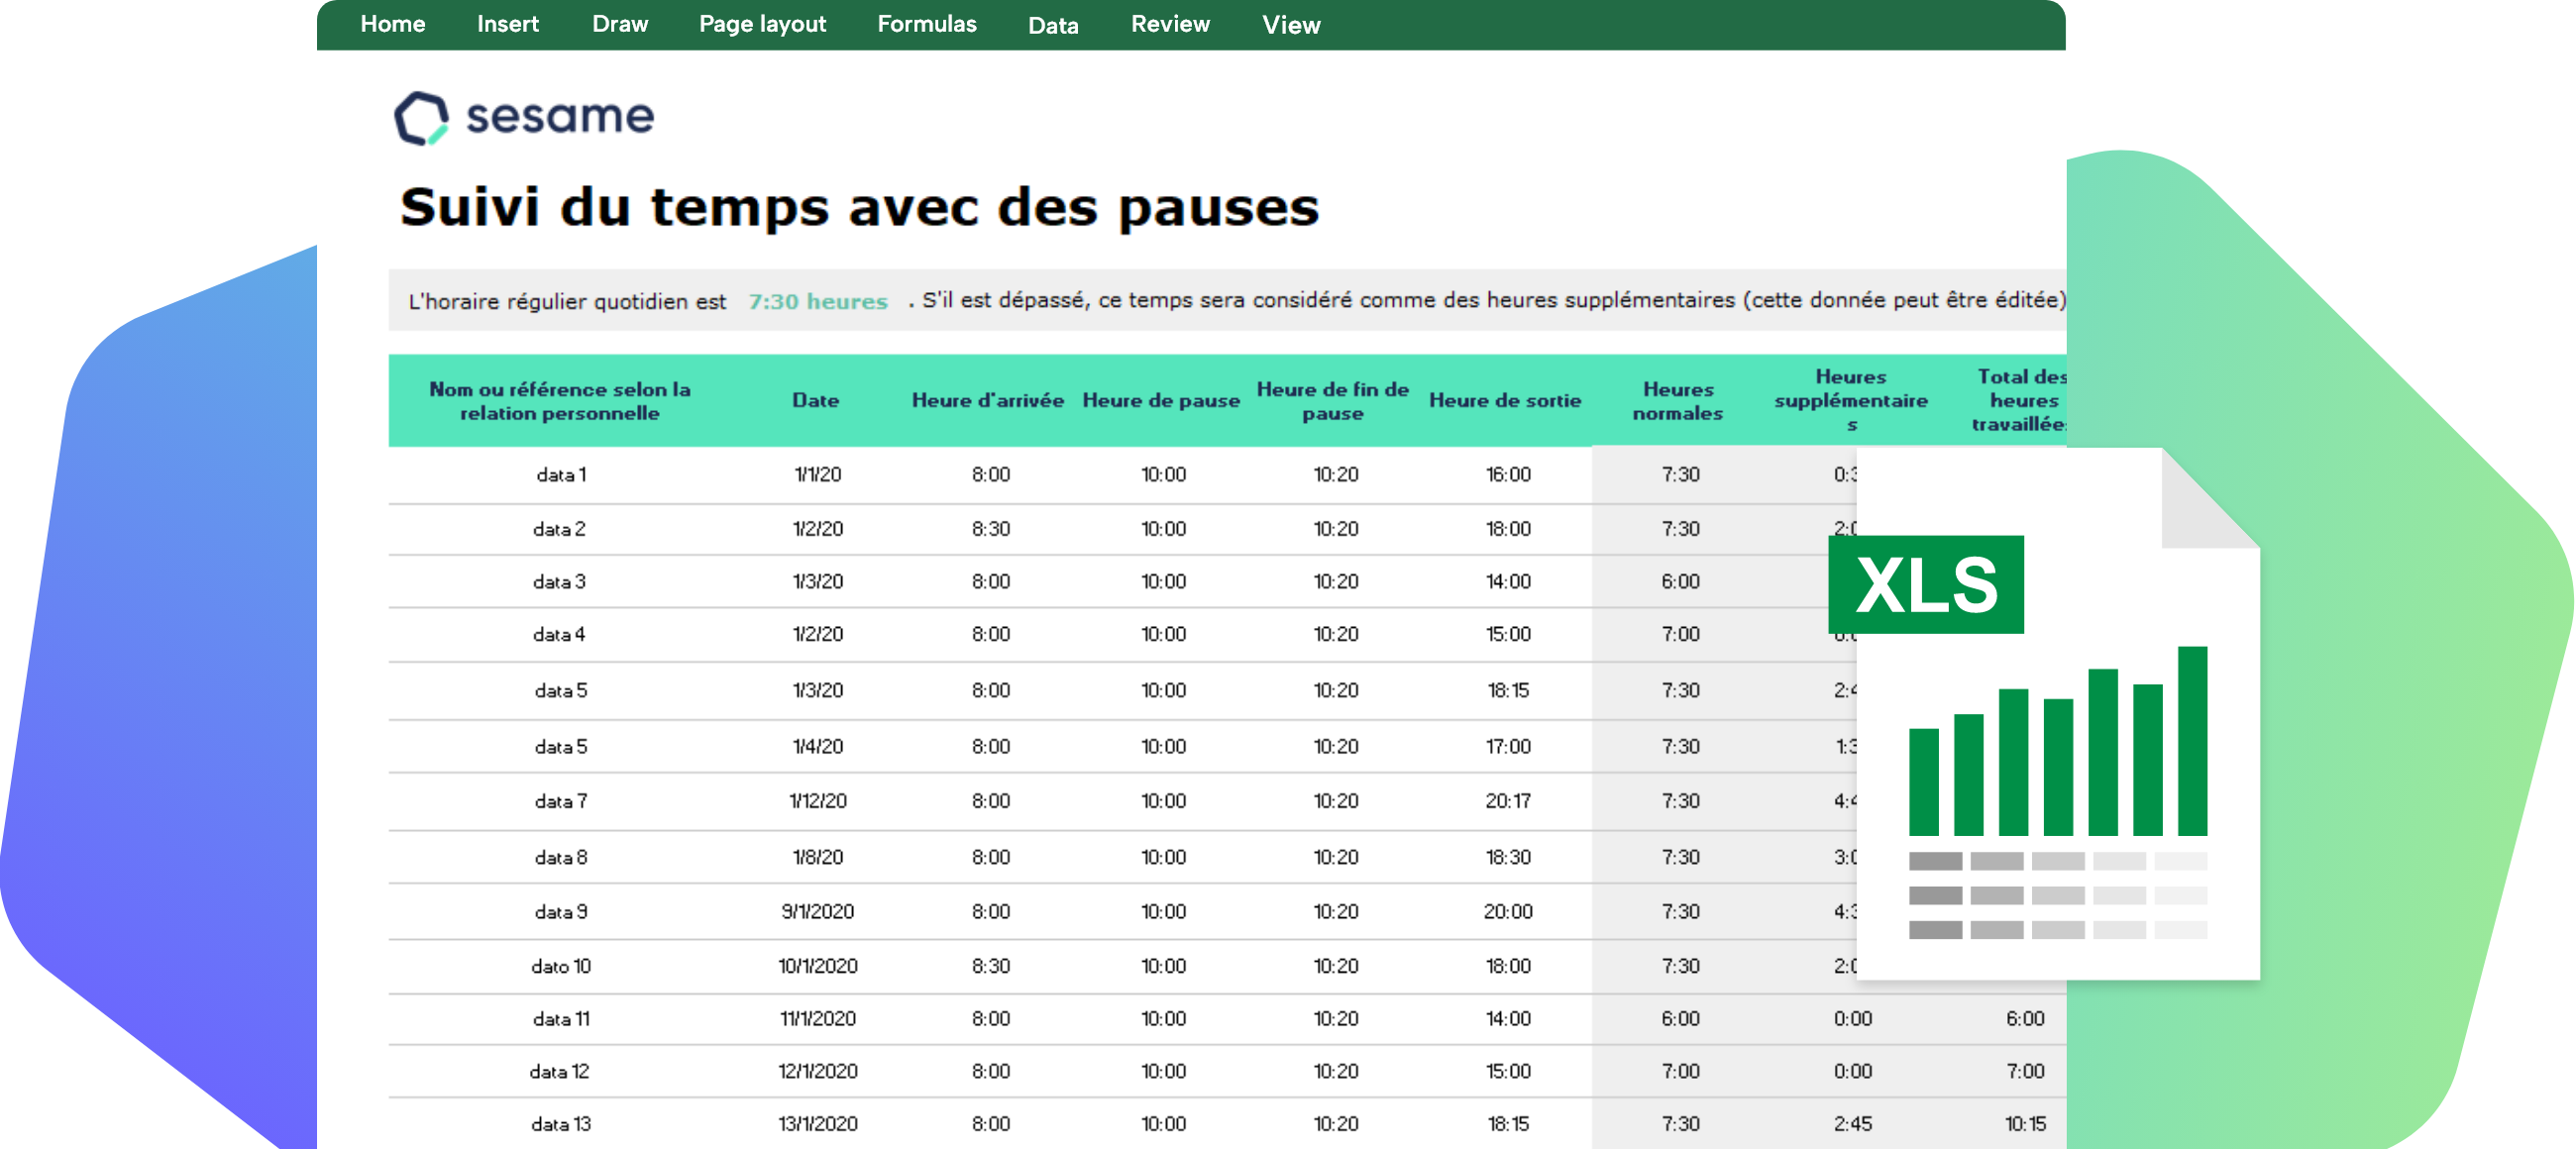Viewport: 2576px width, 1149px height.
Task: Select the date cell '11/1/2020'
Action: pyautogui.click(x=817, y=1018)
